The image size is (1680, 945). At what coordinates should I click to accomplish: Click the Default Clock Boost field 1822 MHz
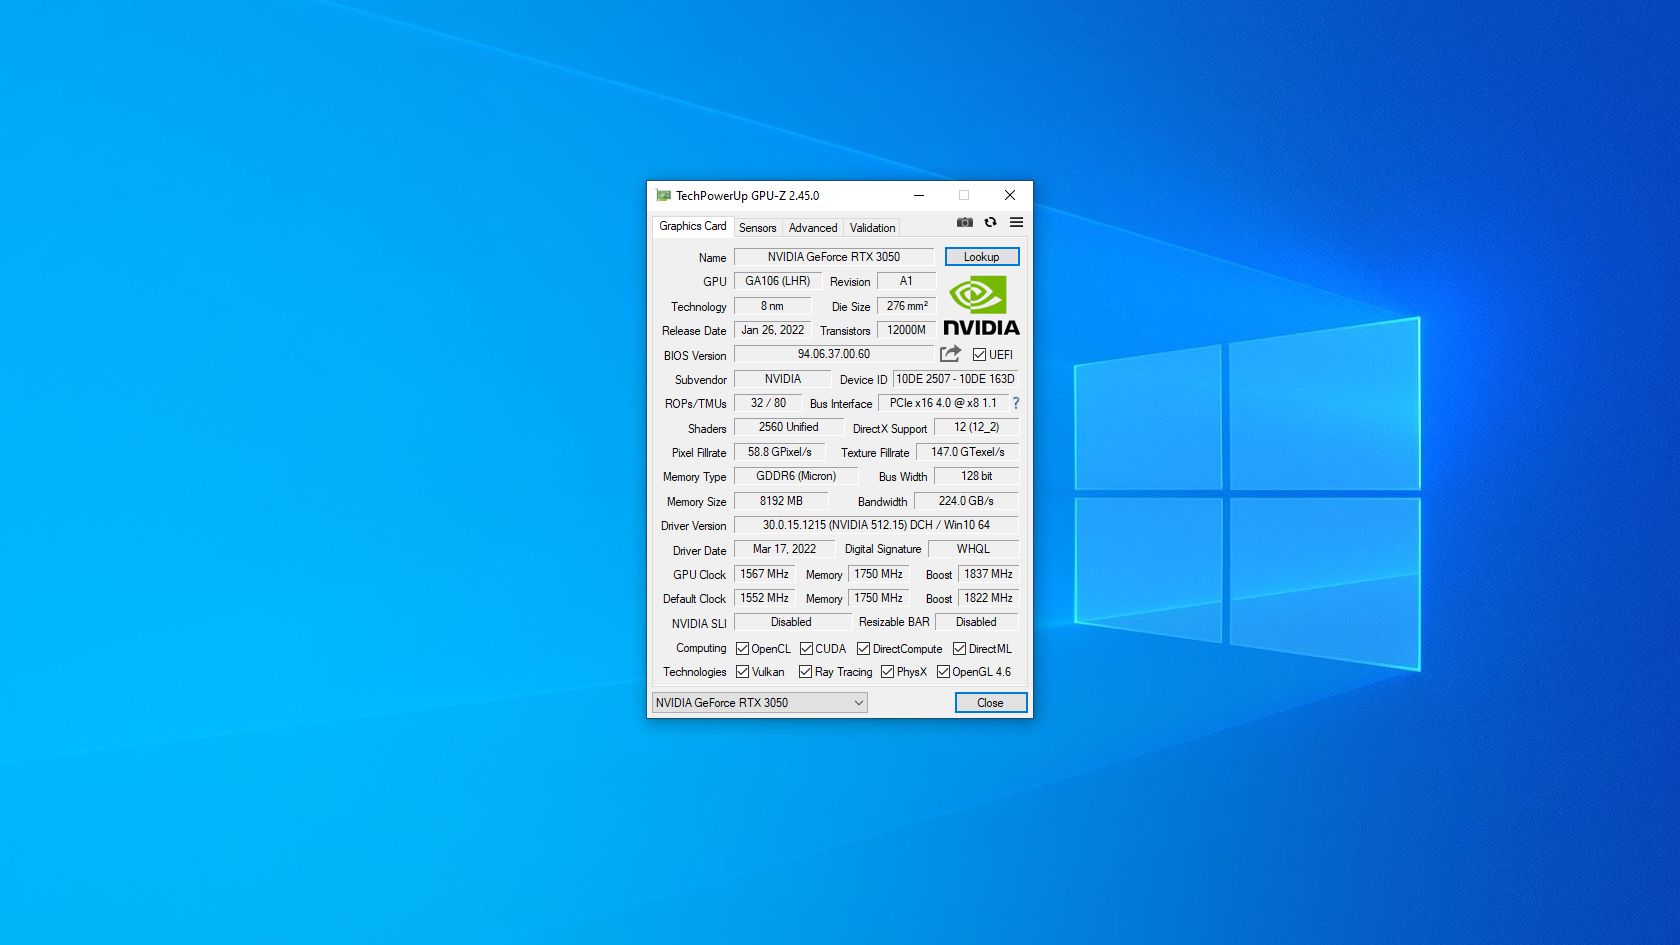988,598
